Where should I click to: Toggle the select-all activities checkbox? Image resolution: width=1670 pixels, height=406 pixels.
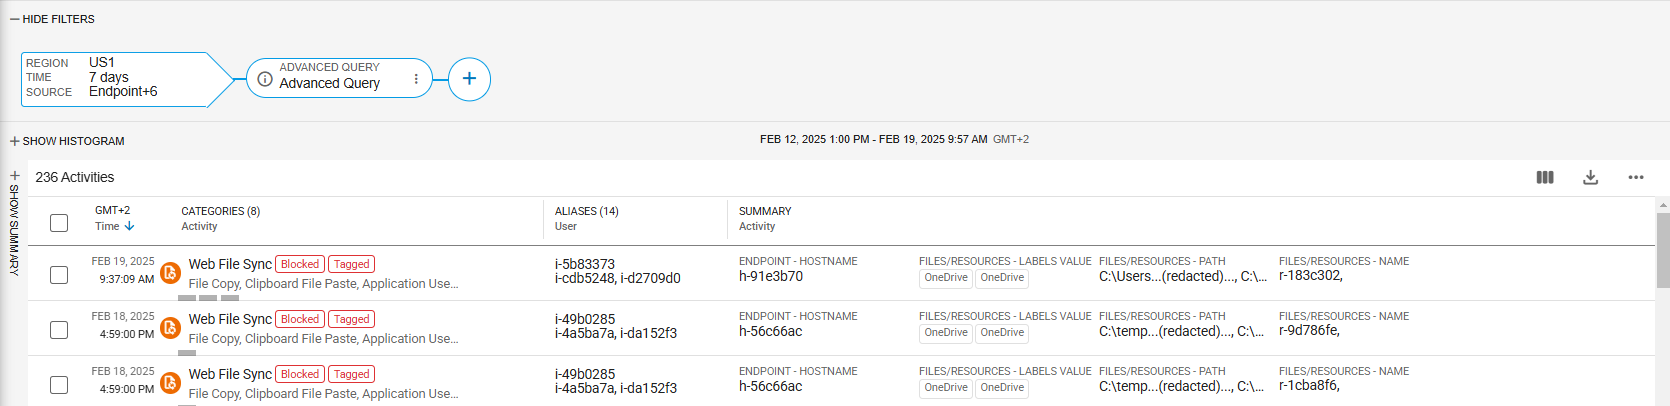point(59,222)
